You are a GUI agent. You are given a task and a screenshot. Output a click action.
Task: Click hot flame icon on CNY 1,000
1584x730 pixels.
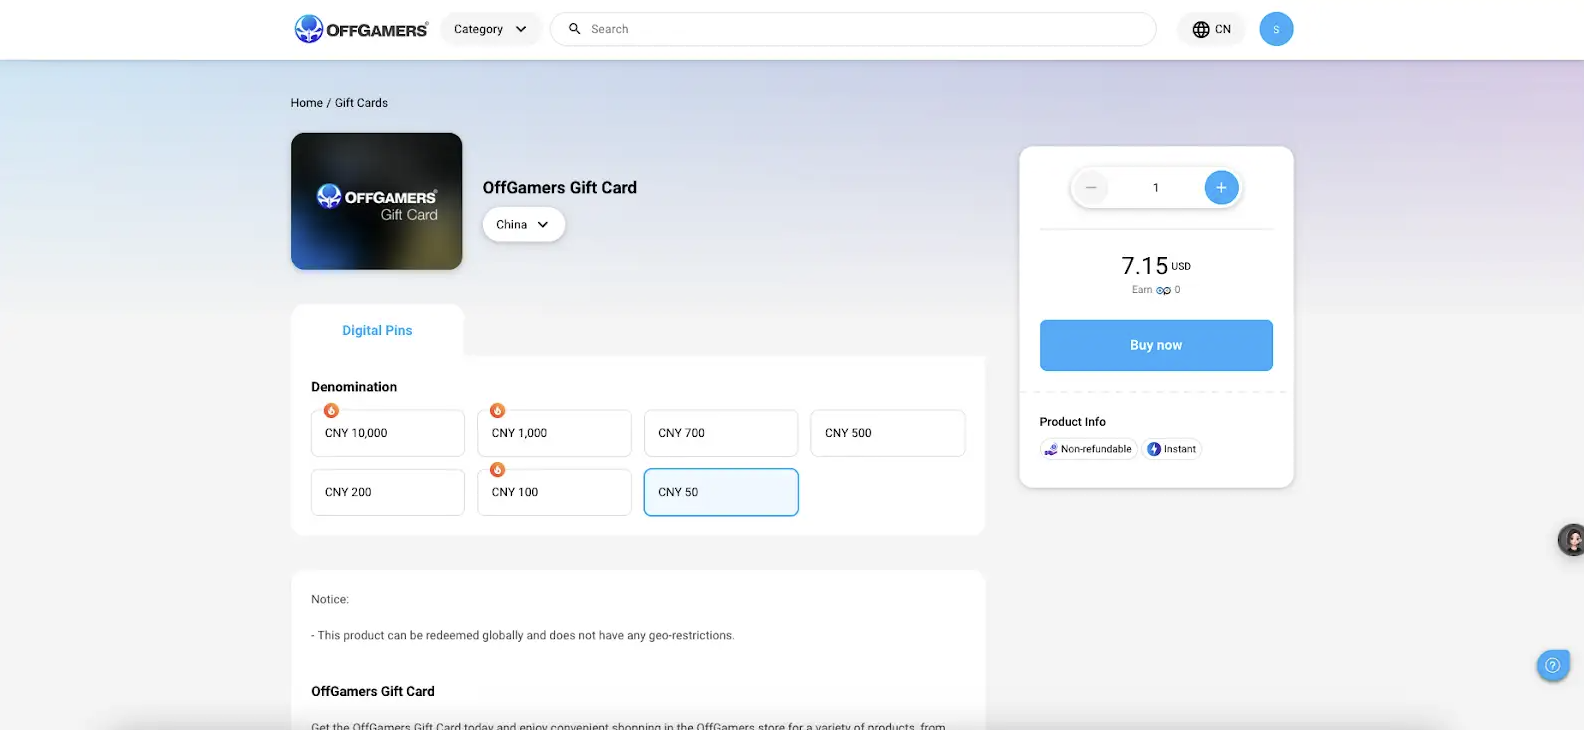(497, 411)
